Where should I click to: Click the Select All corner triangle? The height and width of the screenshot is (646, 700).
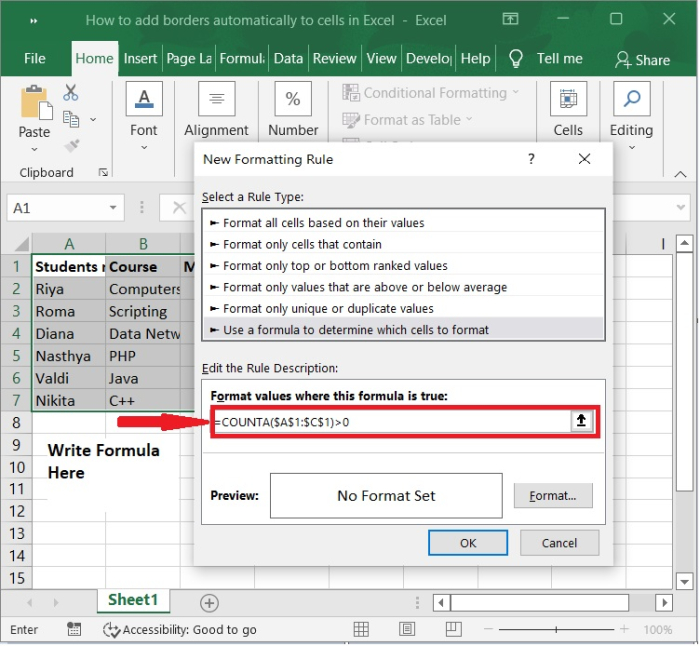pyautogui.click(x=22, y=244)
